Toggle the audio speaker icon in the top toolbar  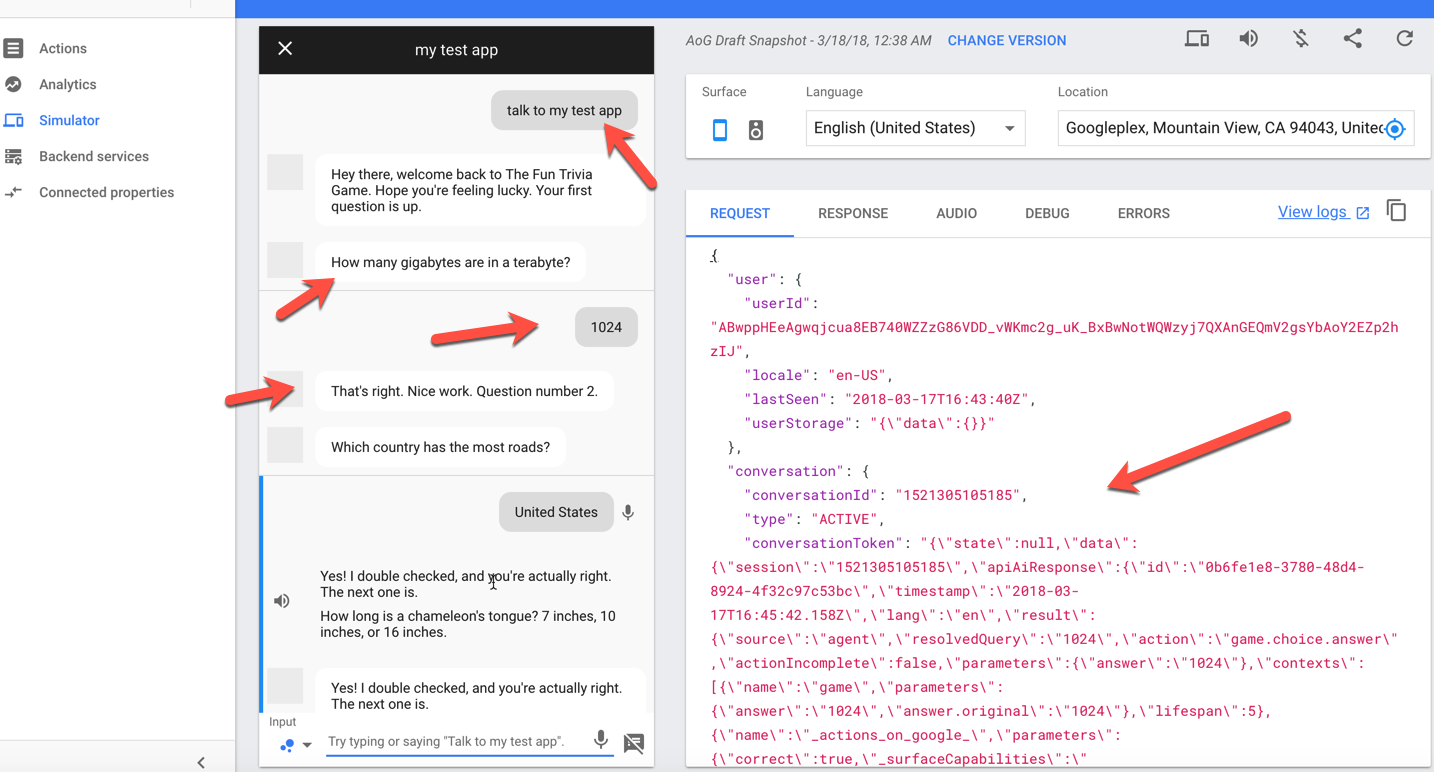pyautogui.click(x=1249, y=39)
